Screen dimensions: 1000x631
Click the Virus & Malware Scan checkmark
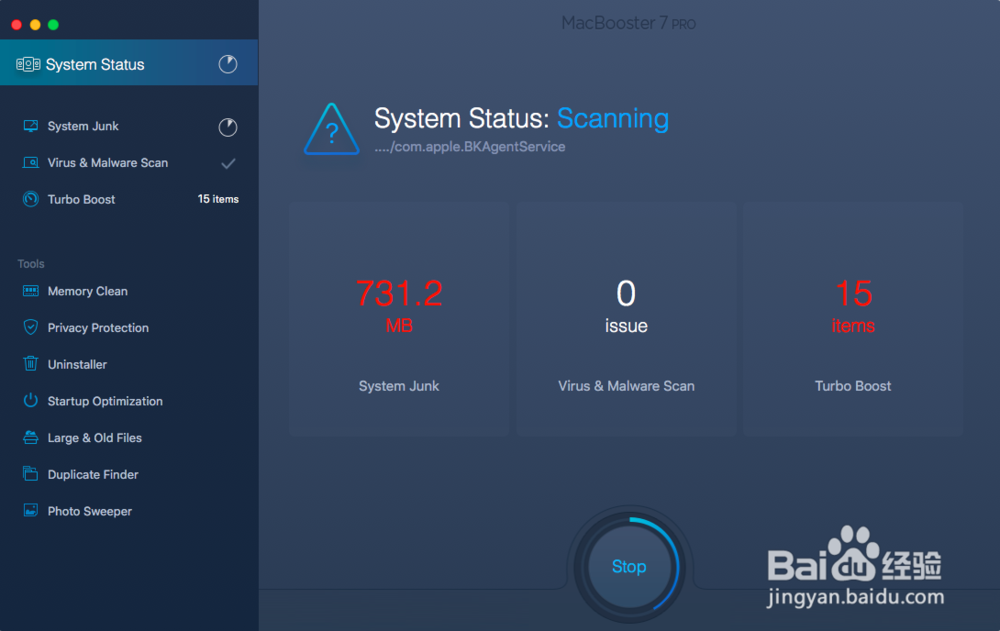point(228,163)
